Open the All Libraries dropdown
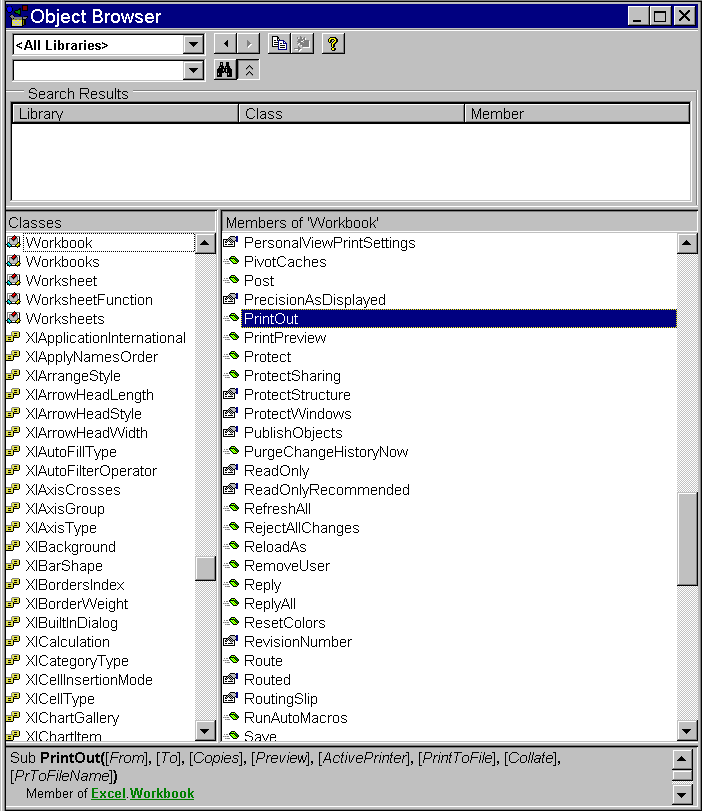Screen dimensions: 702x811 coord(193,45)
